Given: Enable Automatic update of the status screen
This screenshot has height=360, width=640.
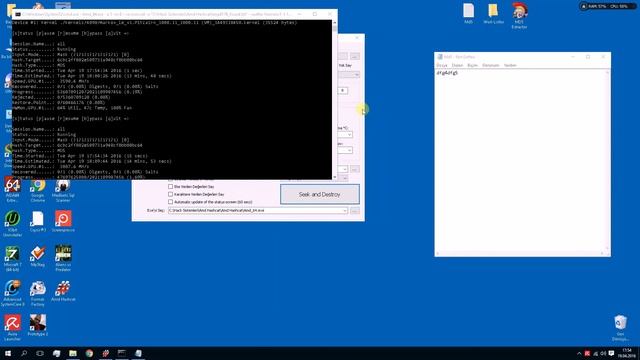Looking at the screenshot, I should tap(171, 202).
